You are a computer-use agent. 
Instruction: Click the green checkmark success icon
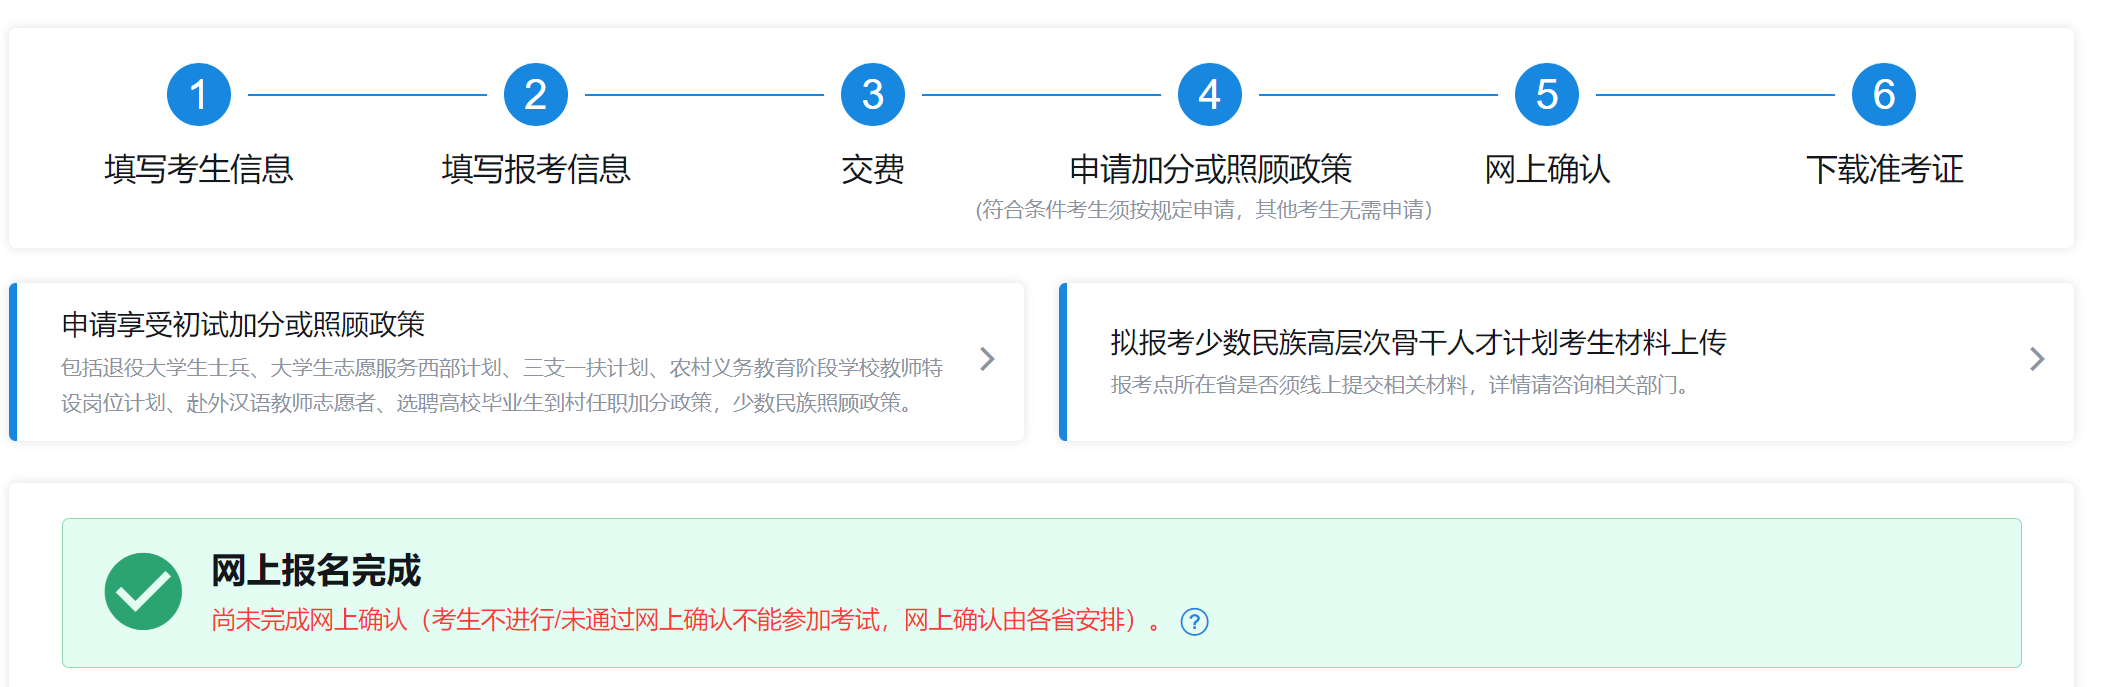(x=143, y=591)
